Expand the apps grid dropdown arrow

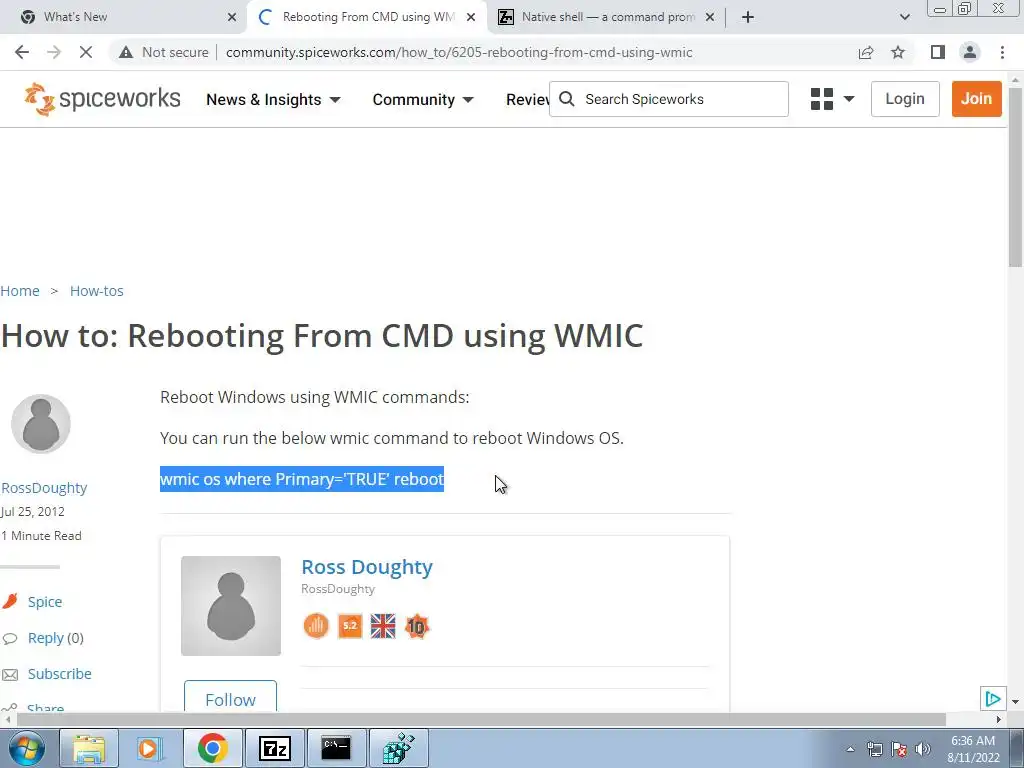point(849,99)
